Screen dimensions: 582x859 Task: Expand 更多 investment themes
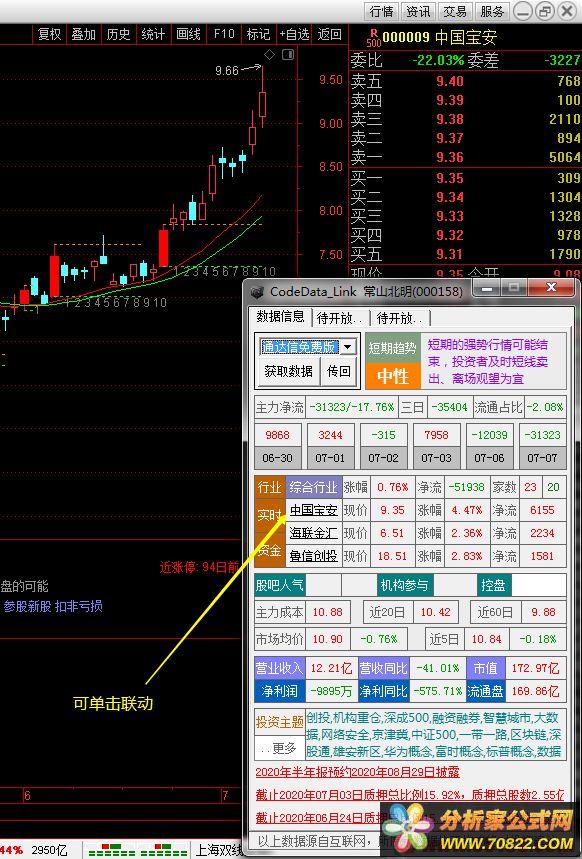coord(279,748)
